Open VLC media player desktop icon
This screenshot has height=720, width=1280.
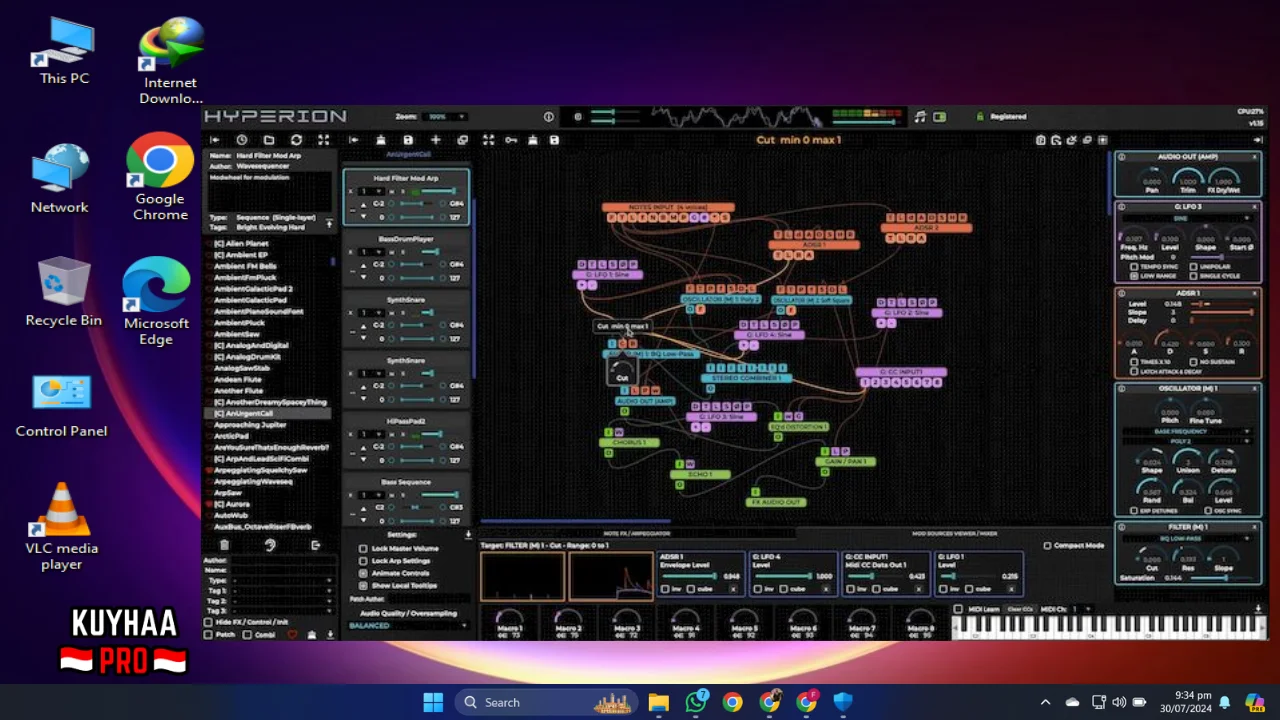click(x=62, y=525)
